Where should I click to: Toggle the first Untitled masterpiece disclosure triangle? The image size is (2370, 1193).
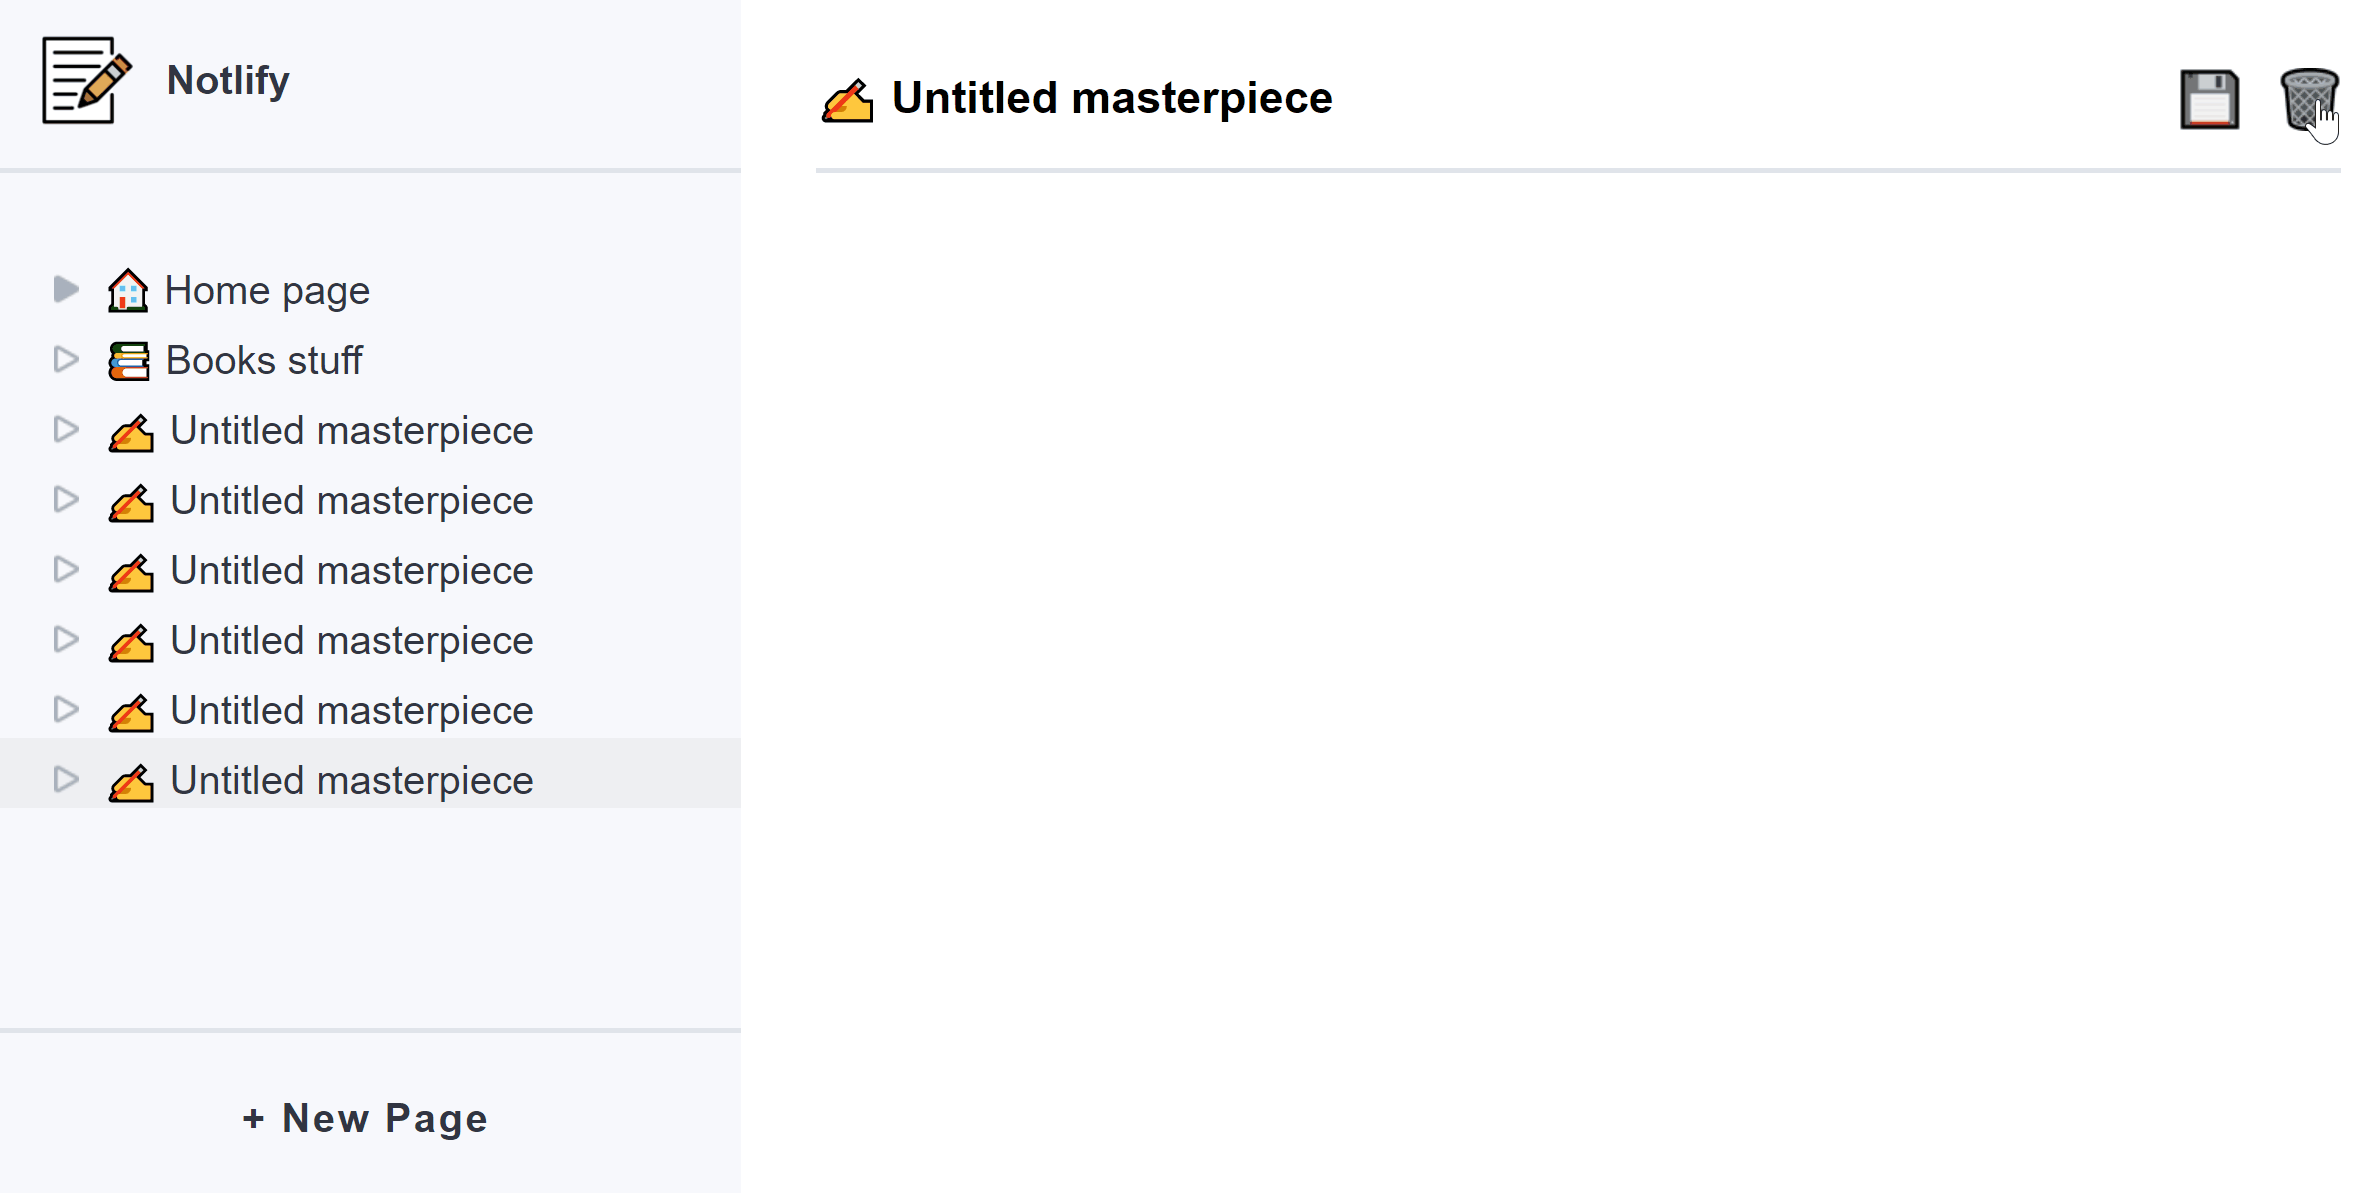point(67,431)
